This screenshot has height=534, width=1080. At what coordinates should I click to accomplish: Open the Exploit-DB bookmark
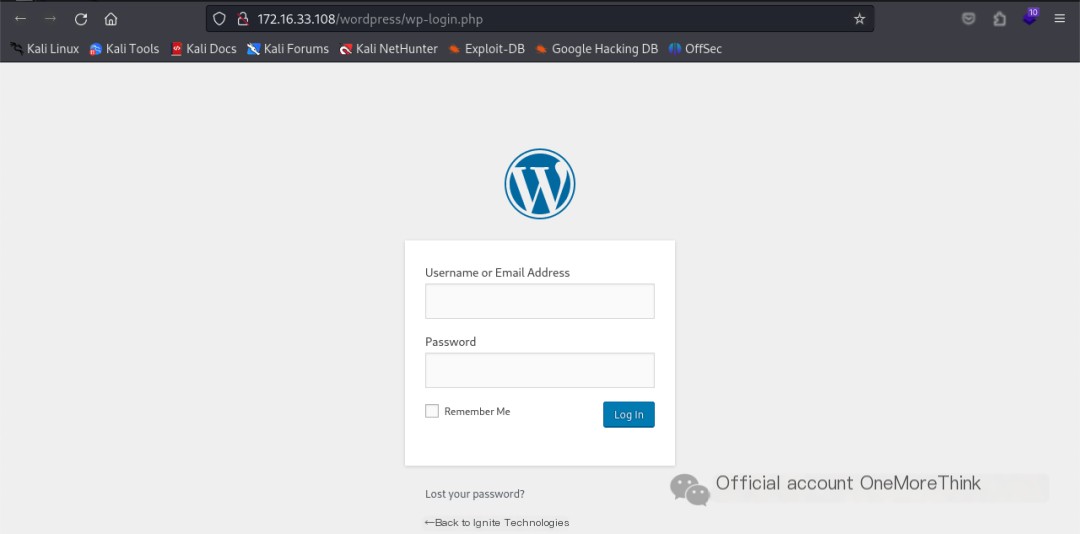(x=486, y=49)
